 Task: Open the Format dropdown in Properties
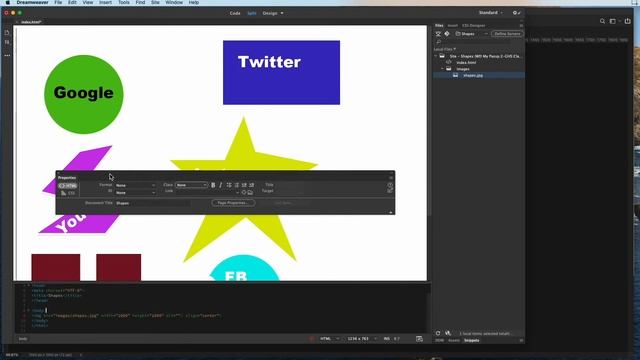[x=135, y=185]
